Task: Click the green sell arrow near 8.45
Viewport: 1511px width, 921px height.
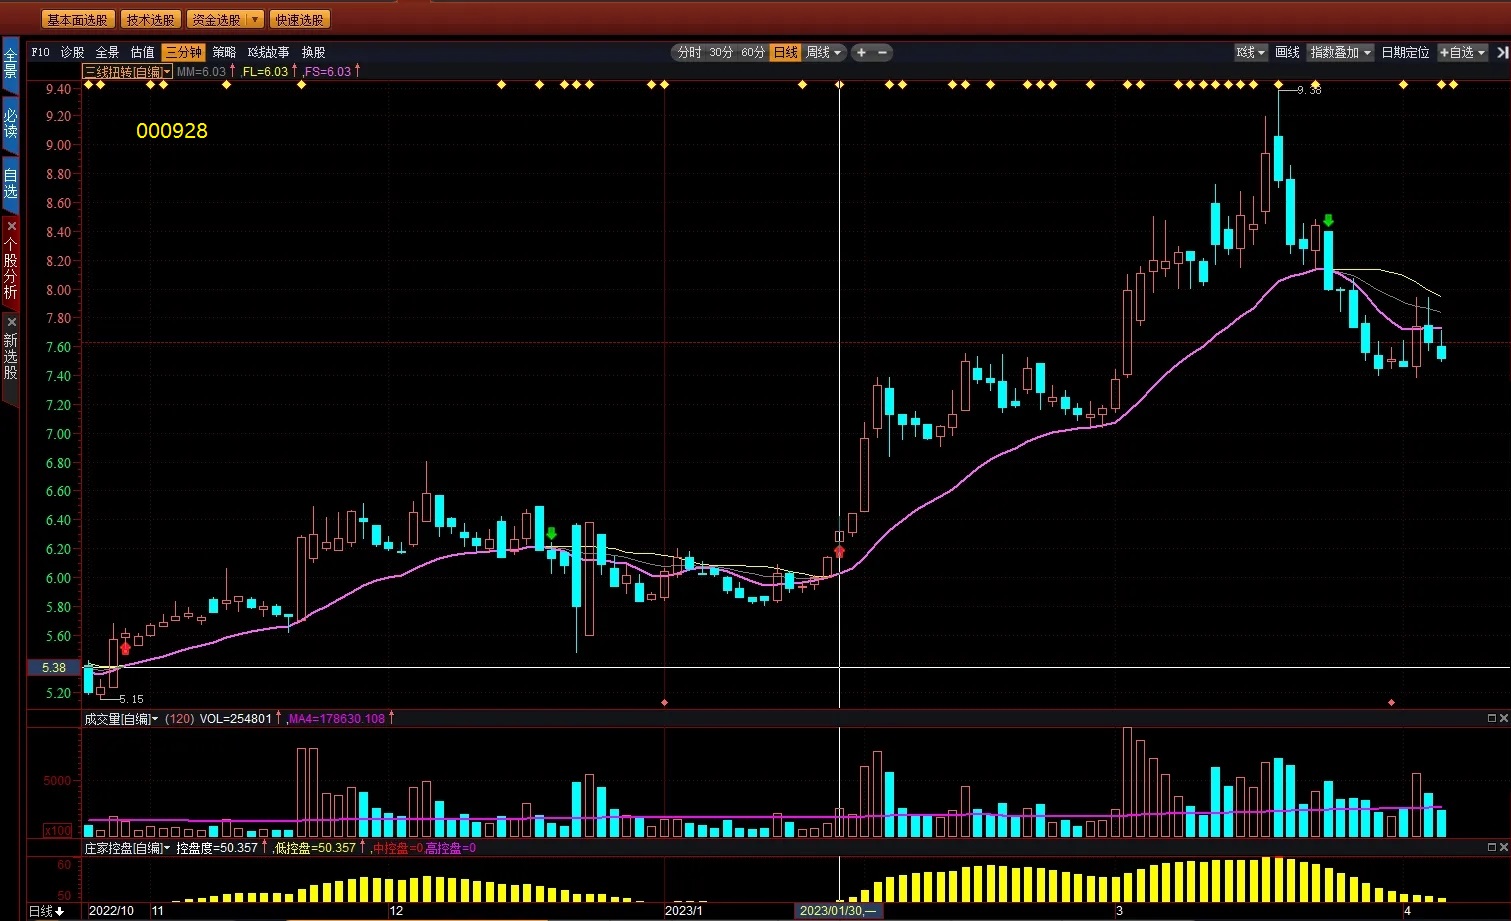Action: [x=1328, y=220]
